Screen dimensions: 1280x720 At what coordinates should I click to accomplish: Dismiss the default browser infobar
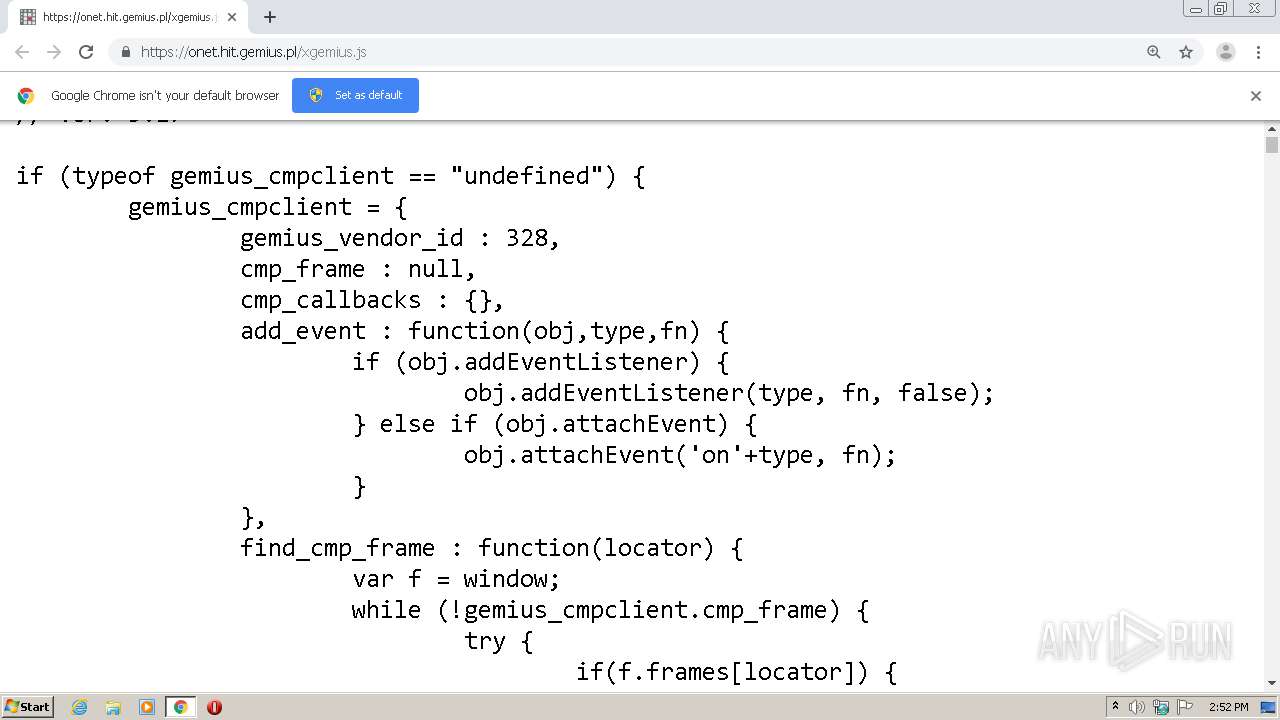(1256, 96)
